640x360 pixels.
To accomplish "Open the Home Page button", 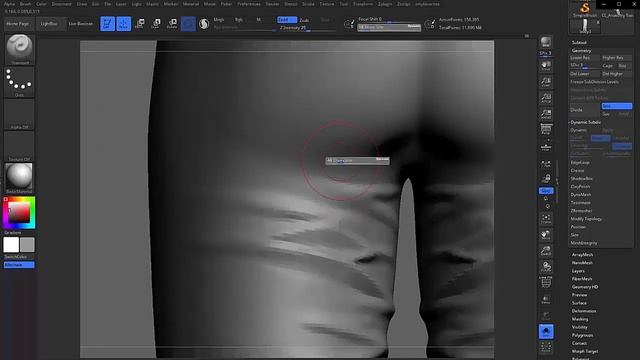I will coord(18,24).
